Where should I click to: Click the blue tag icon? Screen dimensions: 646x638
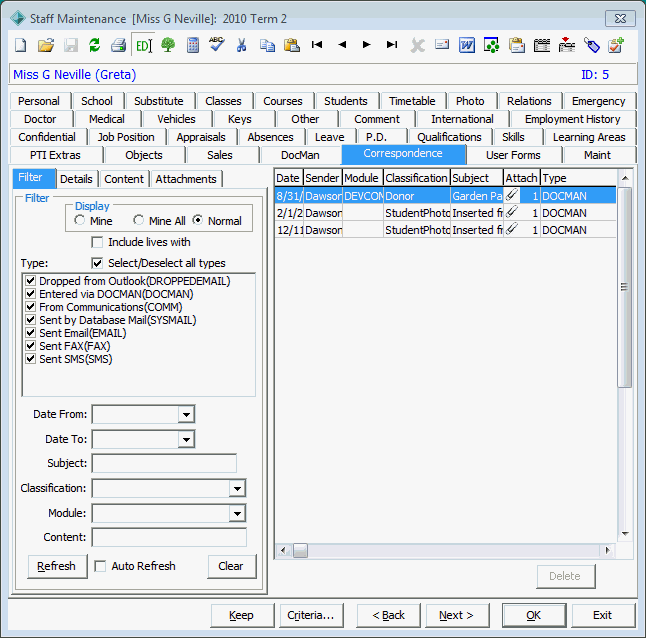pos(592,45)
